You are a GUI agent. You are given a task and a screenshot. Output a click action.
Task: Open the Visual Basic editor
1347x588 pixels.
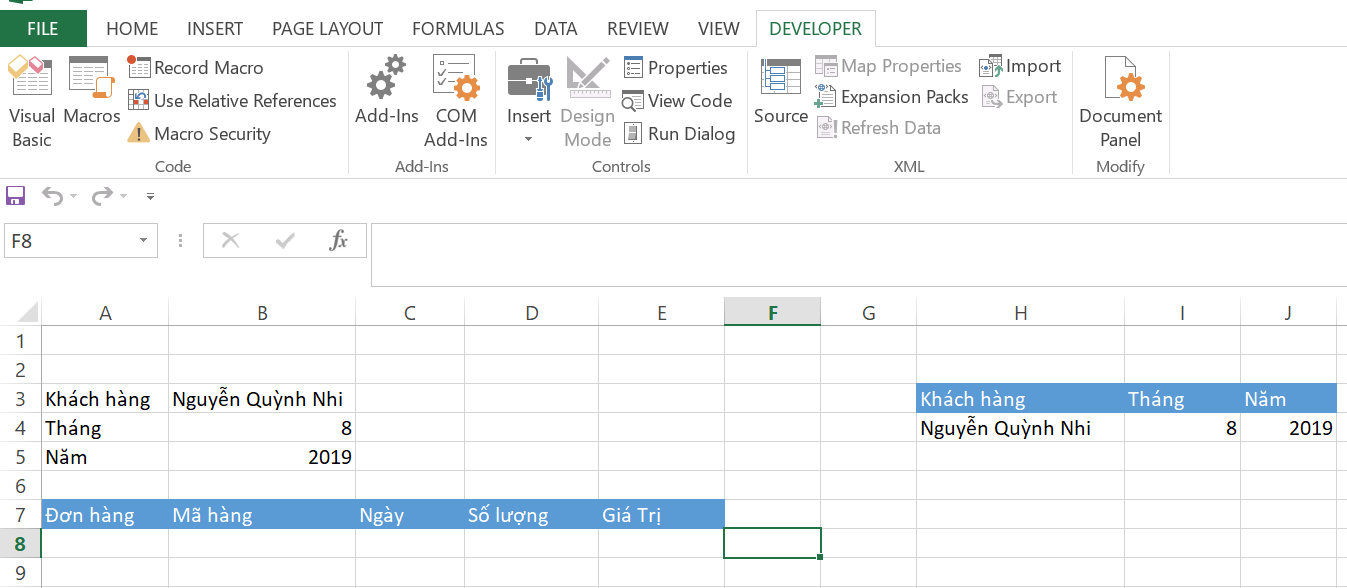(31, 102)
